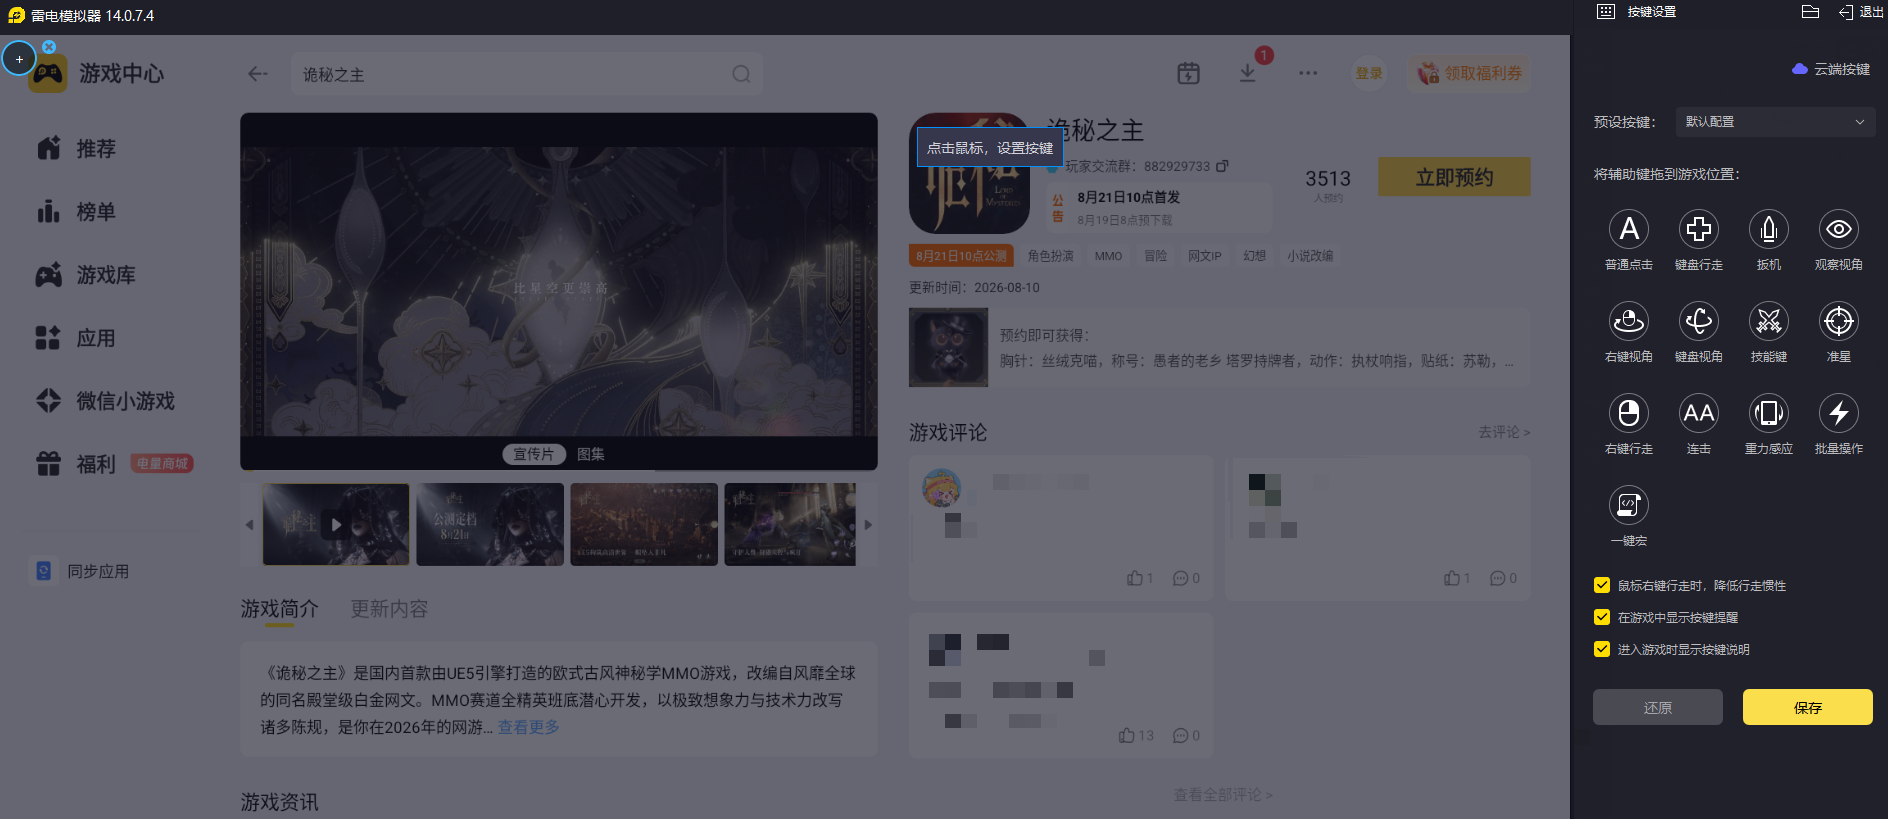Viewport: 1888px width, 819px height.
Task: Click the 登录 button
Action: tap(1369, 73)
